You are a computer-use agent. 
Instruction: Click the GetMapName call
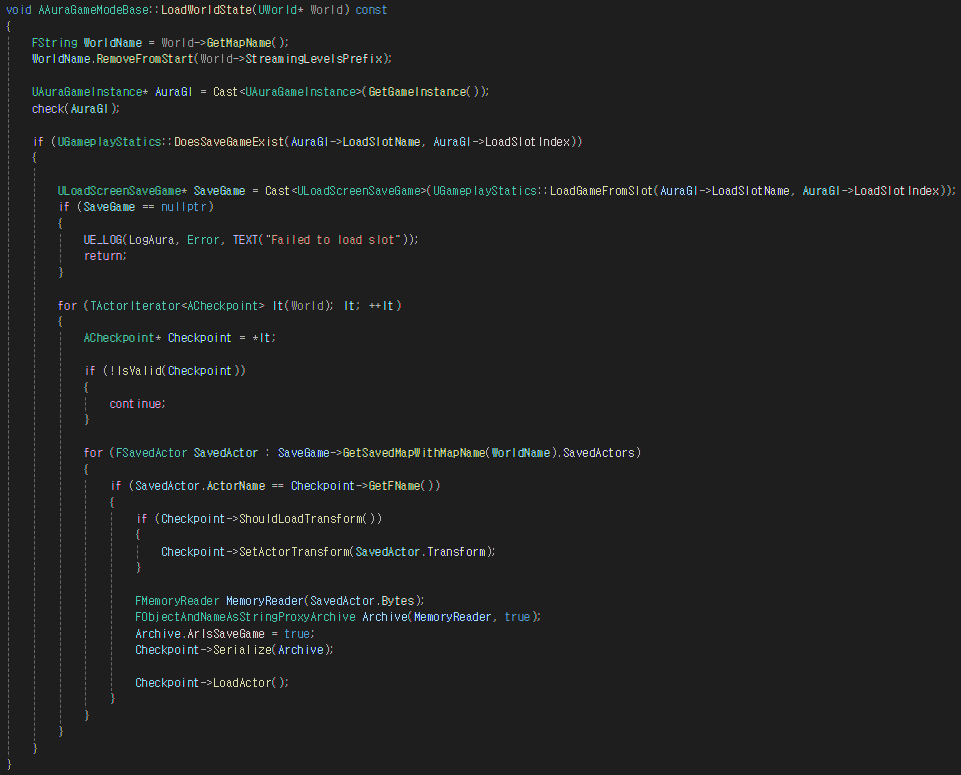coord(238,43)
